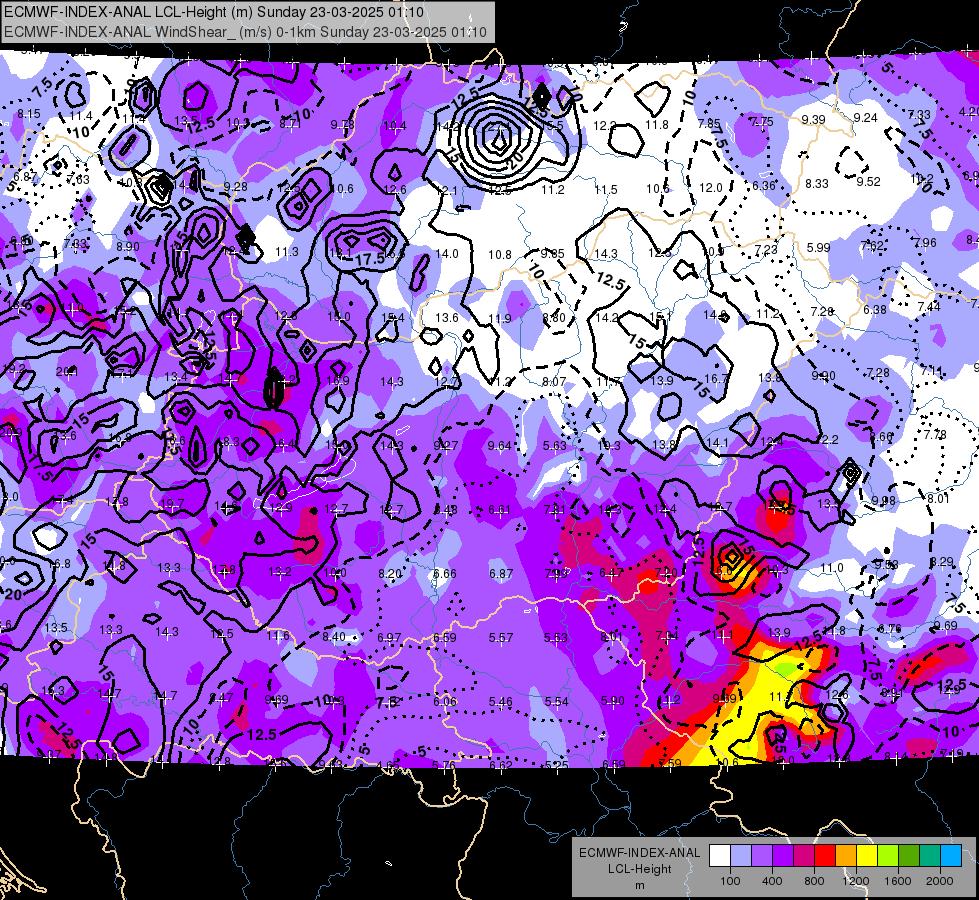Image resolution: width=979 pixels, height=900 pixels.
Task: Click the wind shear value 9.90
Action: click(x=824, y=375)
